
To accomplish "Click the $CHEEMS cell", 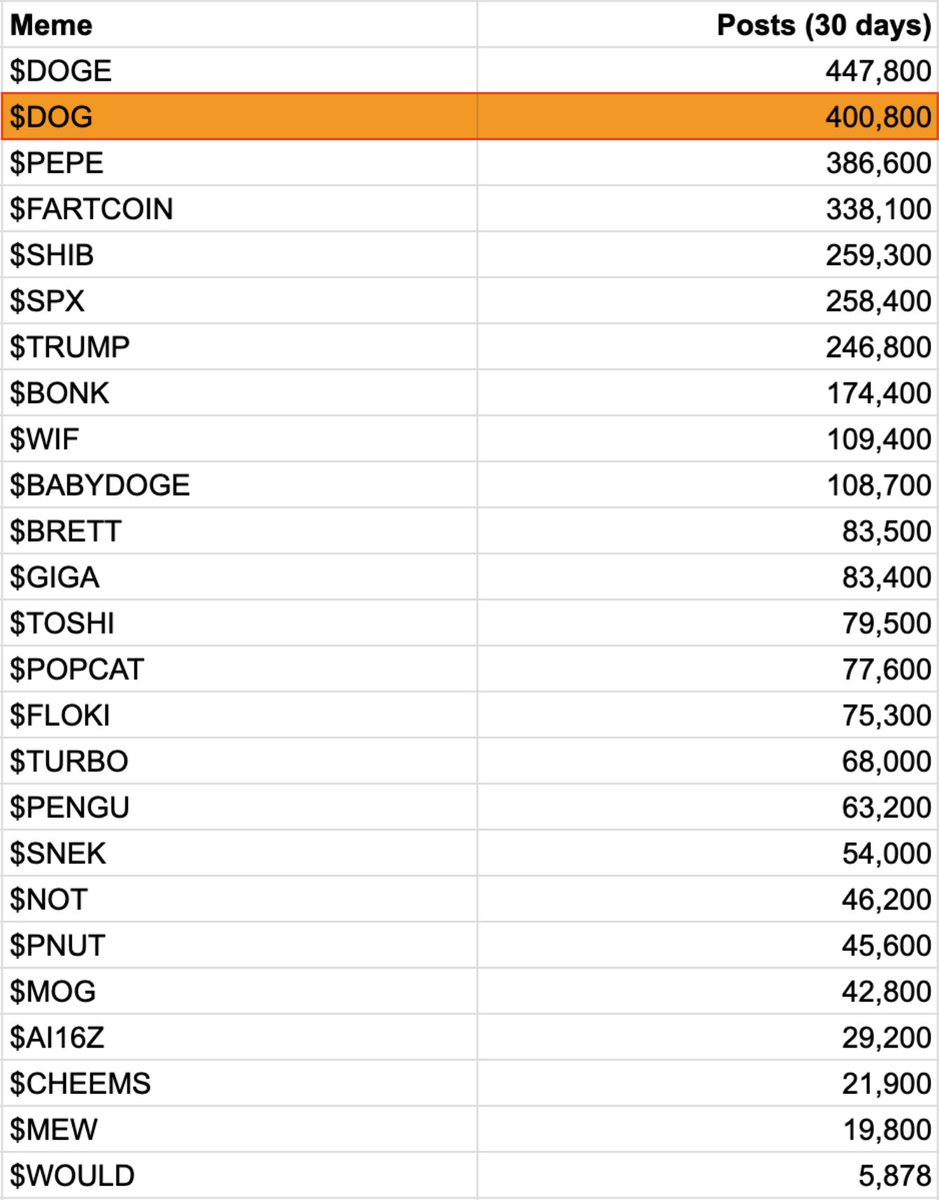I will tap(240, 1082).
